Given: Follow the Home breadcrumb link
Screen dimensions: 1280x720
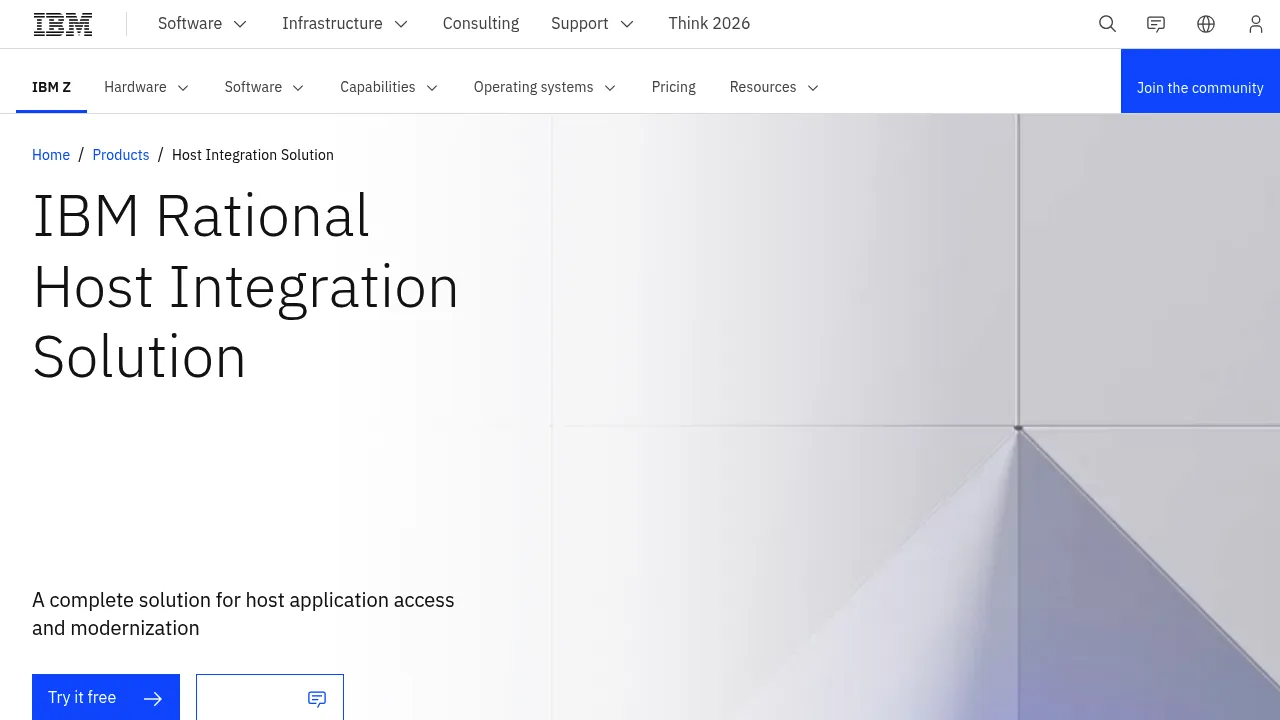Looking at the screenshot, I should coord(51,155).
